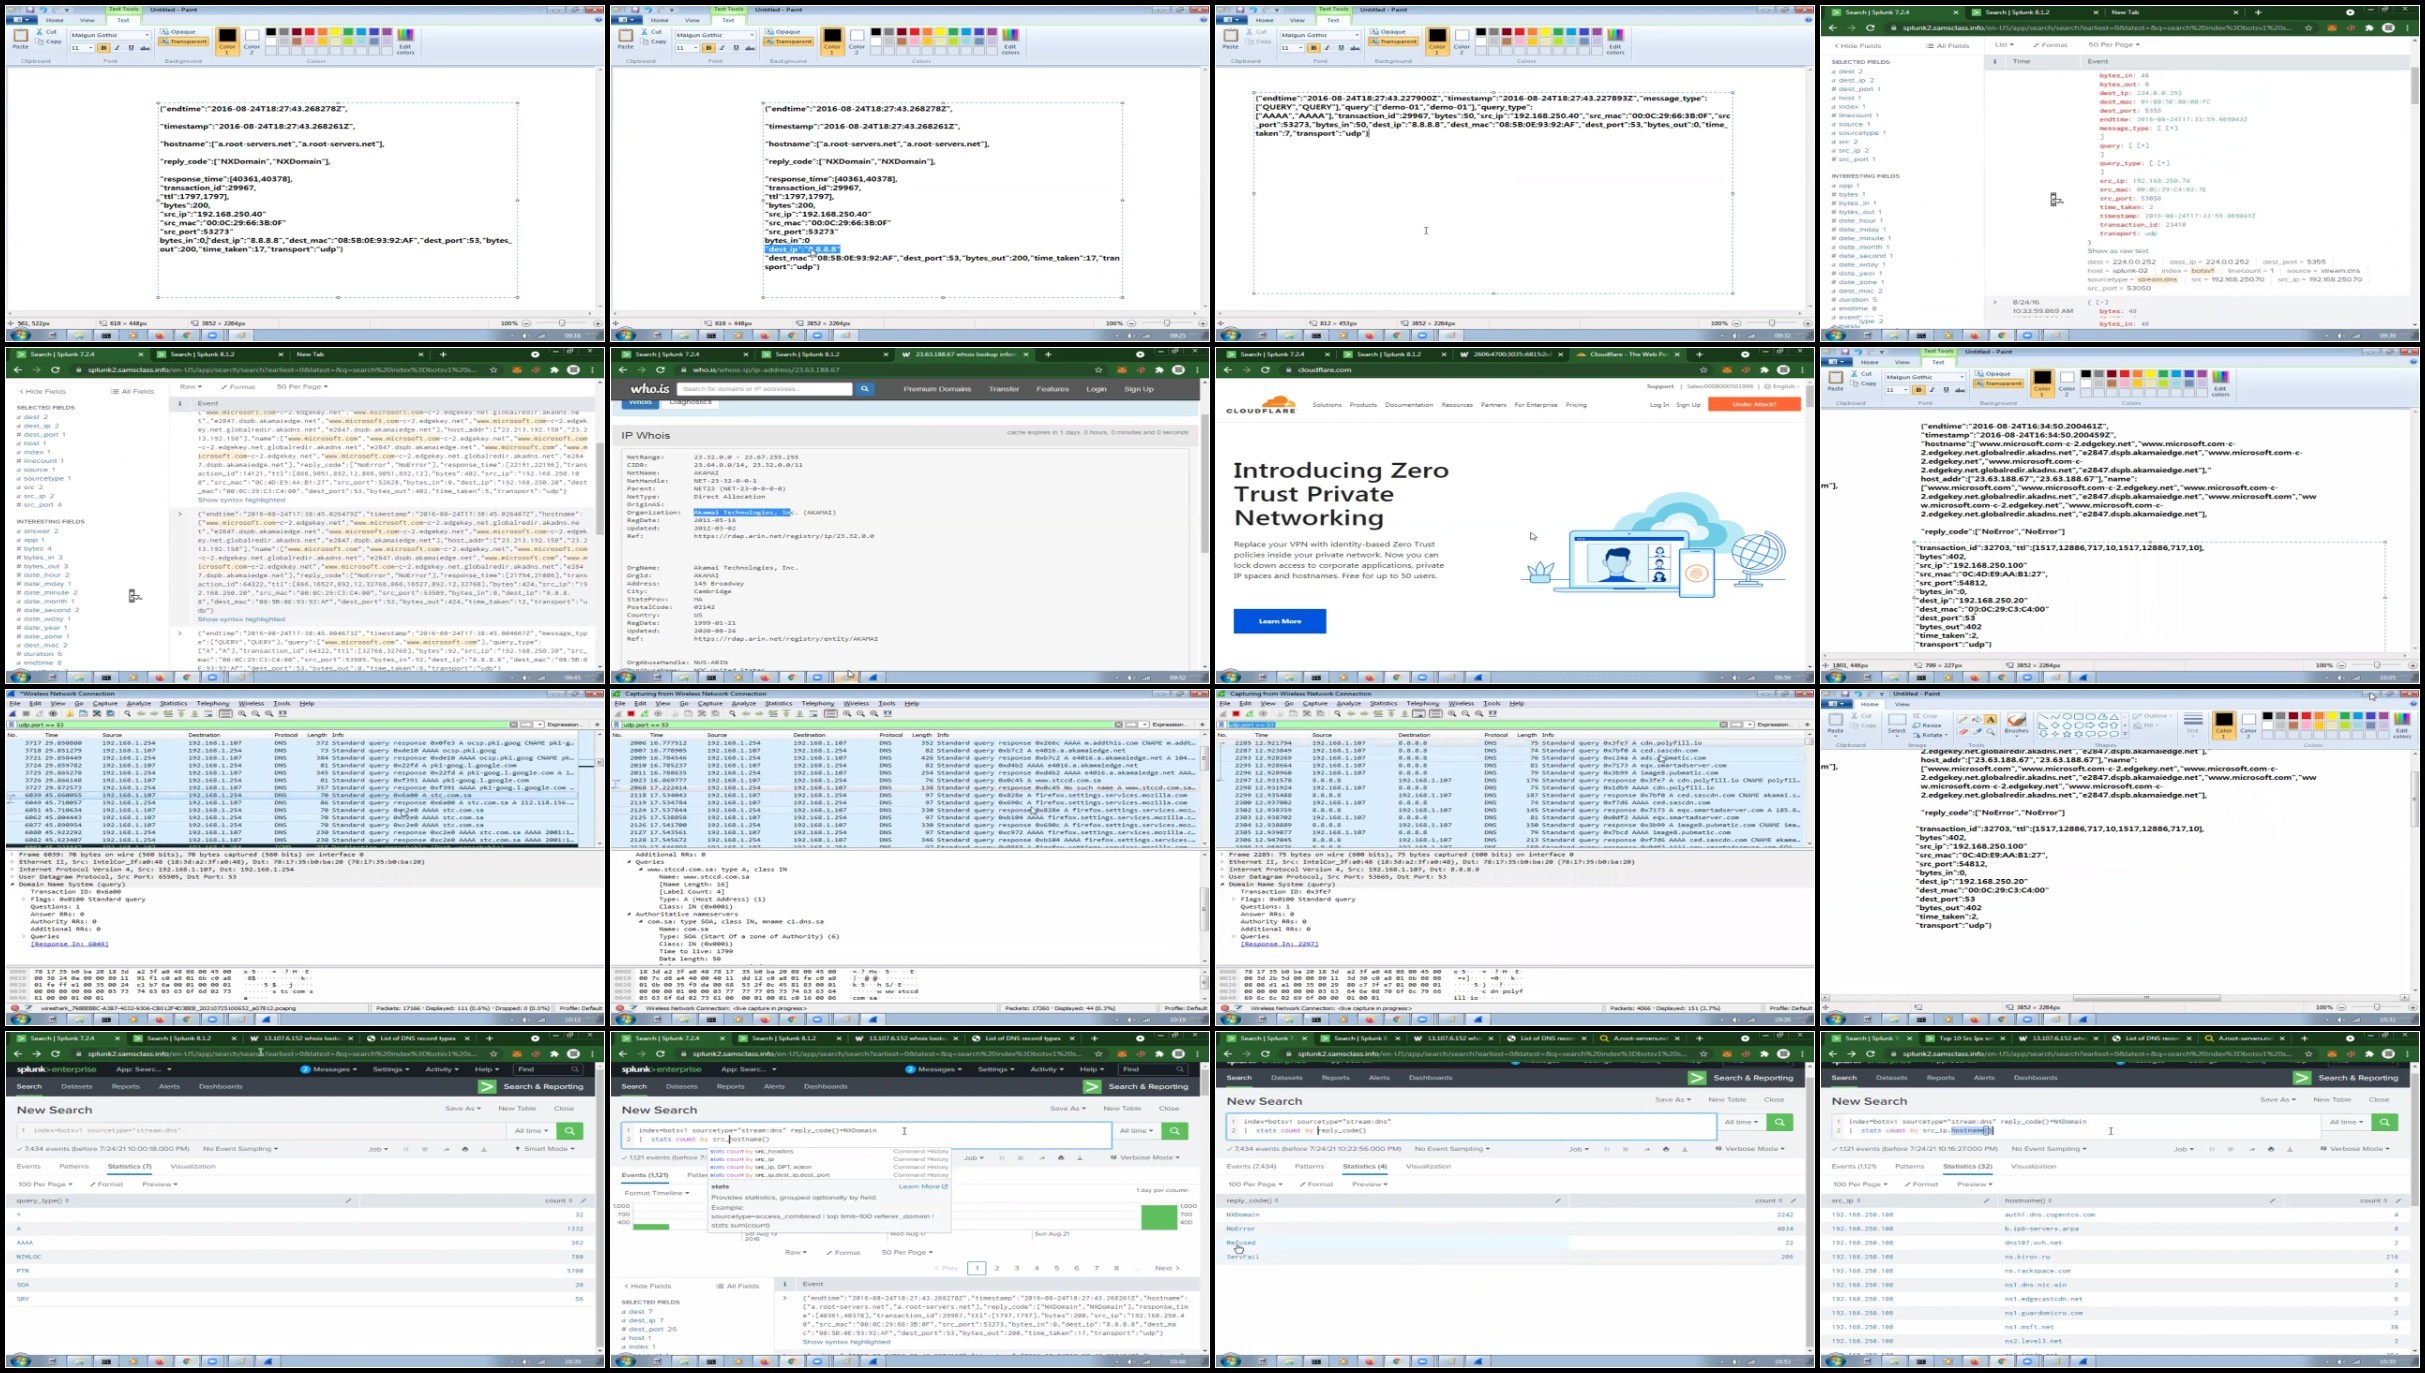The image size is (2425, 1373).
Task: Select Brushes tool in the Paint Home-tab window
Action: tap(2017, 724)
